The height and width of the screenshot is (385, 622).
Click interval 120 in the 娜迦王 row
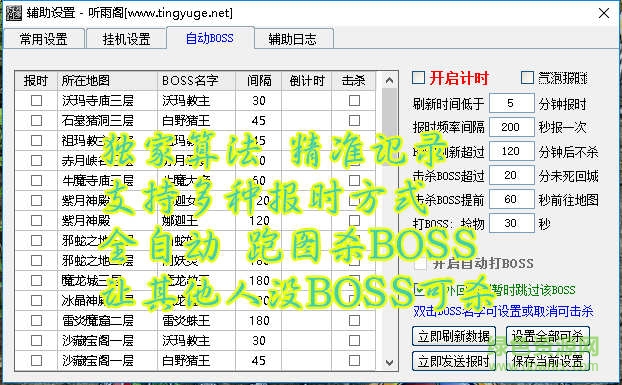[259, 220]
